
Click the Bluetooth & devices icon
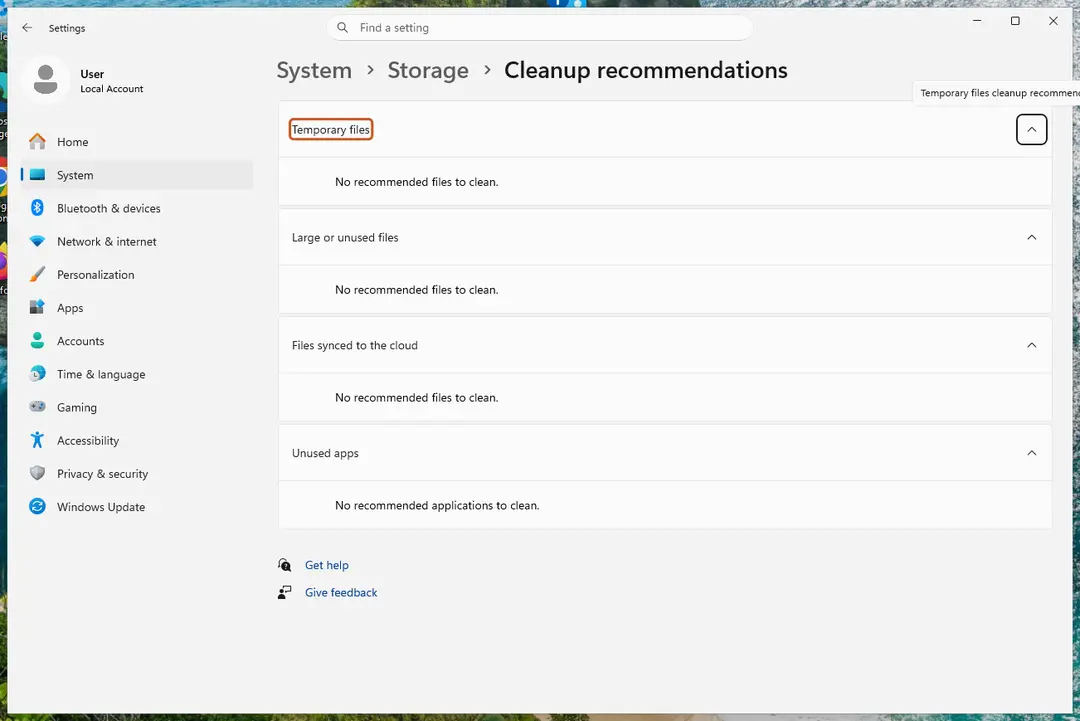click(x=37, y=208)
